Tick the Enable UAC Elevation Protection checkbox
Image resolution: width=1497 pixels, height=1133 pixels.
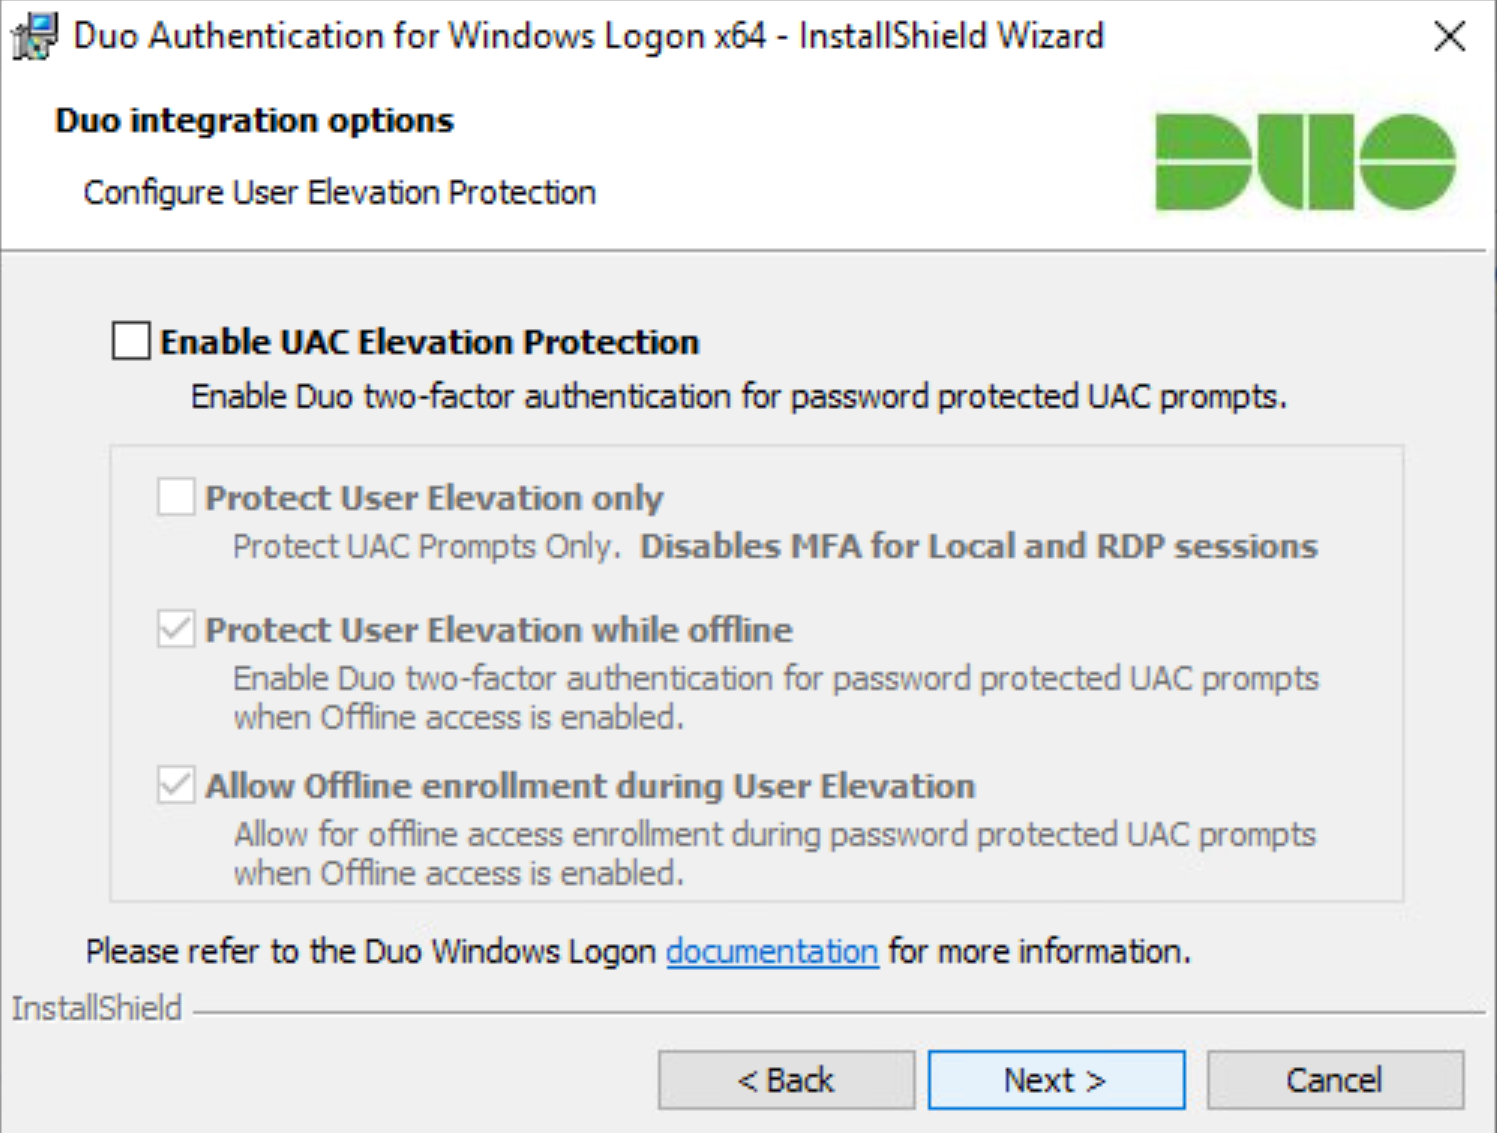(x=132, y=341)
